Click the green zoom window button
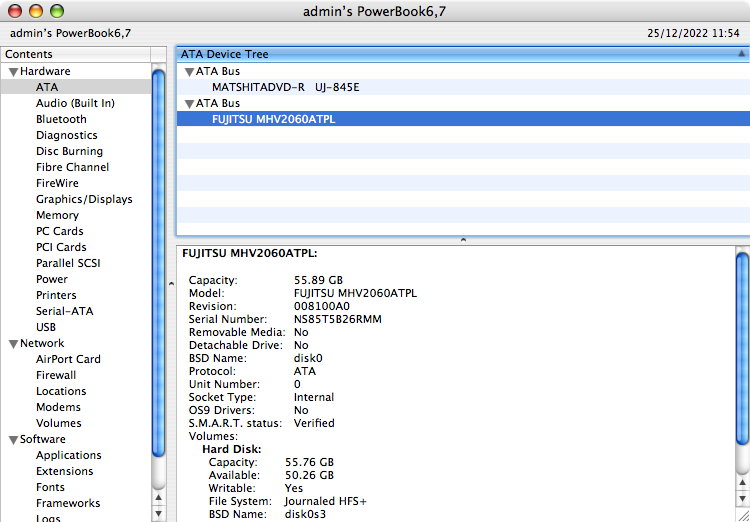 (x=57, y=11)
